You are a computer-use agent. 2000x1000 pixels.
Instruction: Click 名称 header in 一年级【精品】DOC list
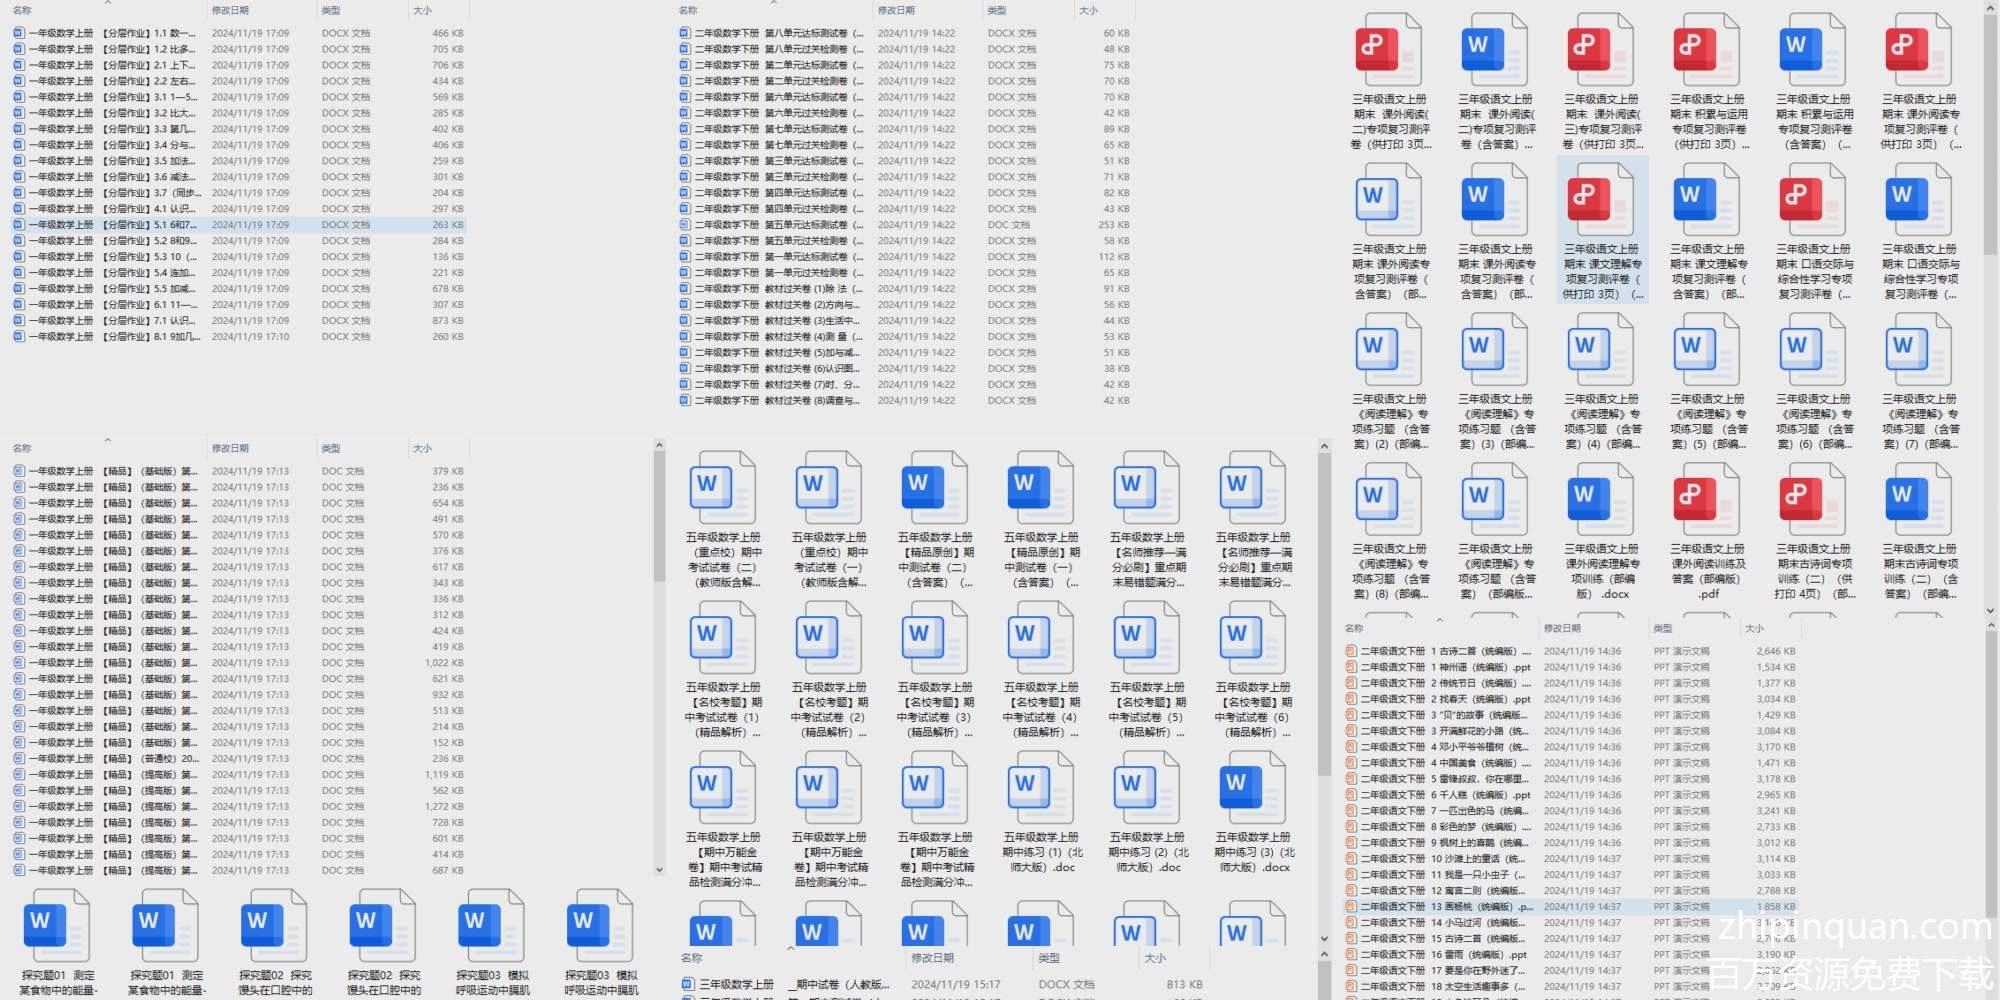click(x=22, y=448)
